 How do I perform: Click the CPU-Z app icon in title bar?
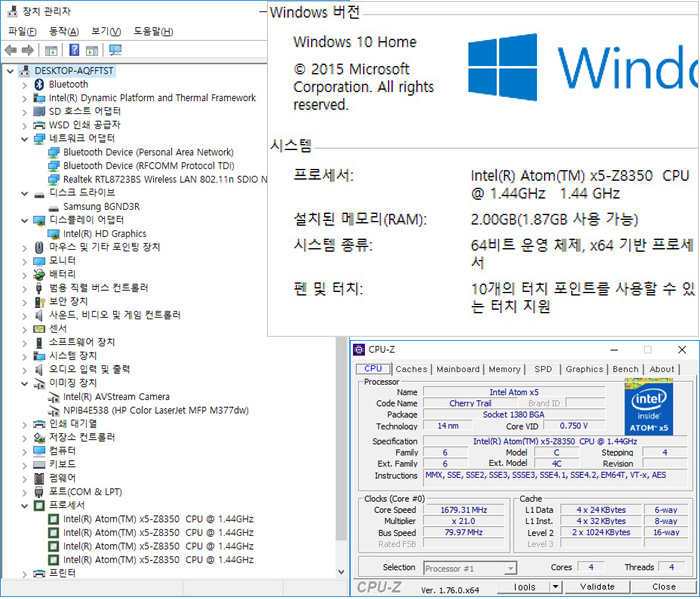pos(359,350)
